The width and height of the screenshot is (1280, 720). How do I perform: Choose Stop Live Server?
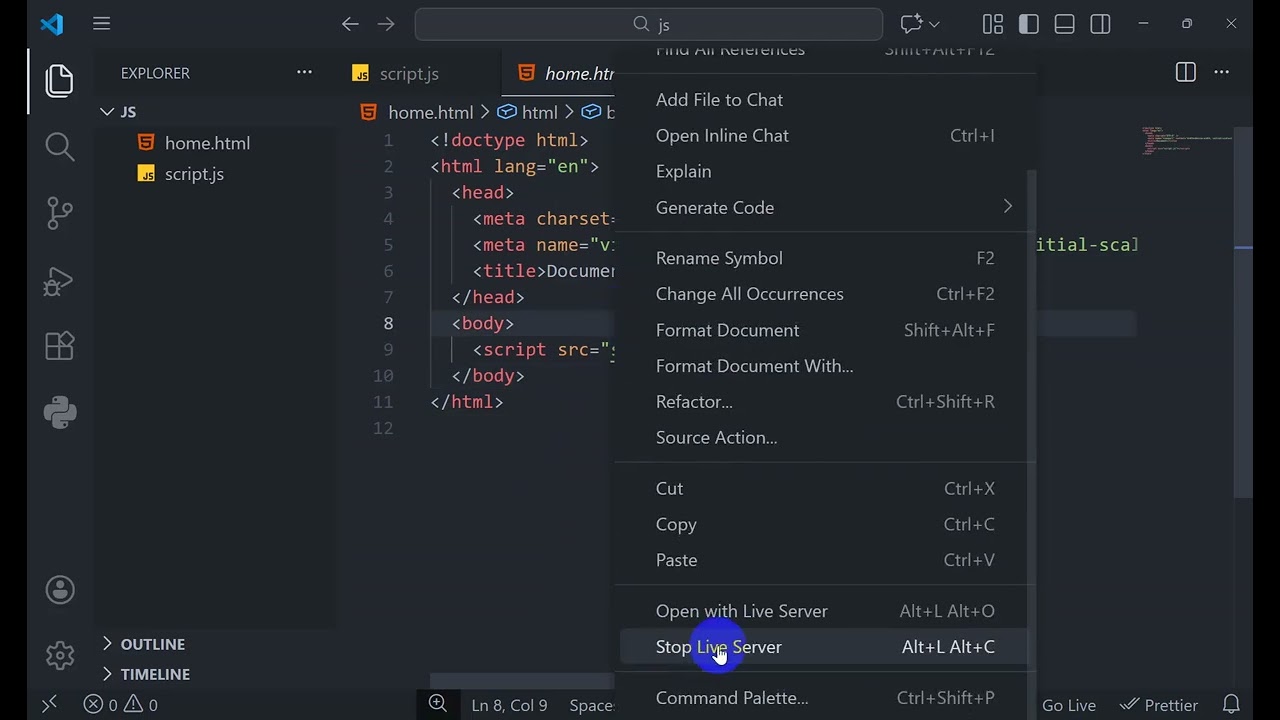[825, 647]
